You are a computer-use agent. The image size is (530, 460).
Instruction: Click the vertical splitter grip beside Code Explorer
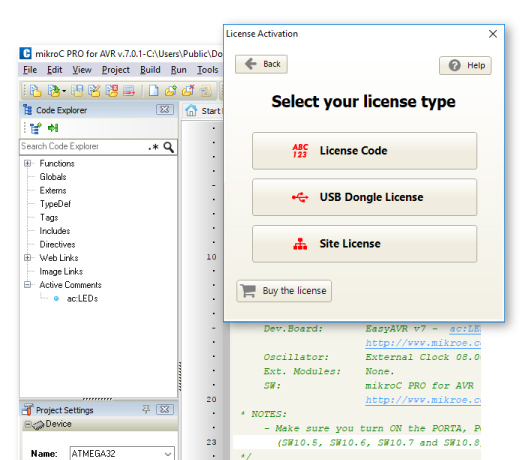pyautogui.click(x=179, y=376)
